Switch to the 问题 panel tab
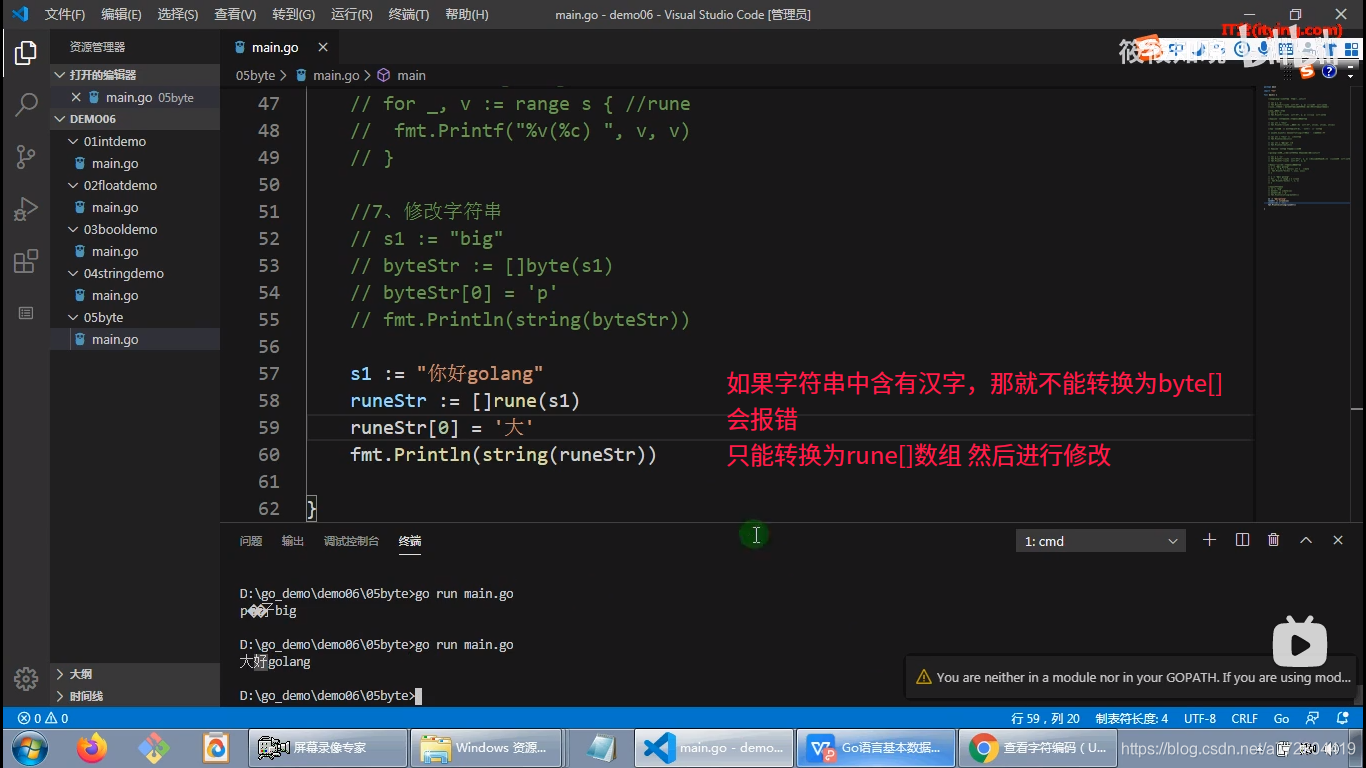Viewport: 1366px width, 768px height. (251, 541)
